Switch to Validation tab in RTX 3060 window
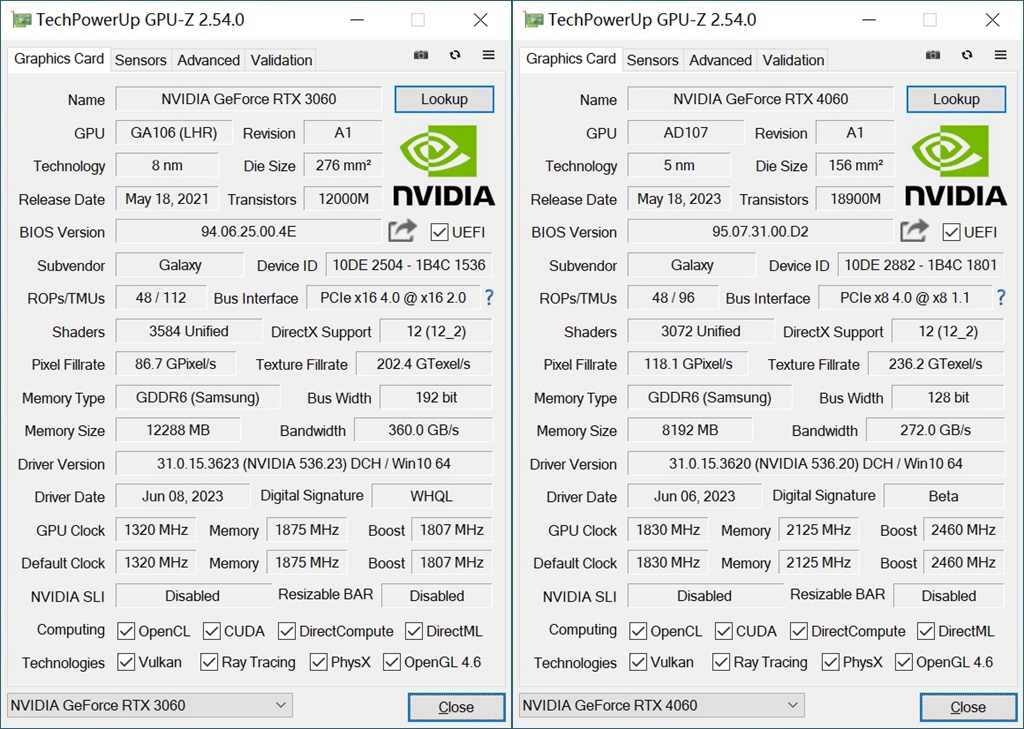Image resolution: width=1024 pixels, height=729 pixels. pos(281,60)
